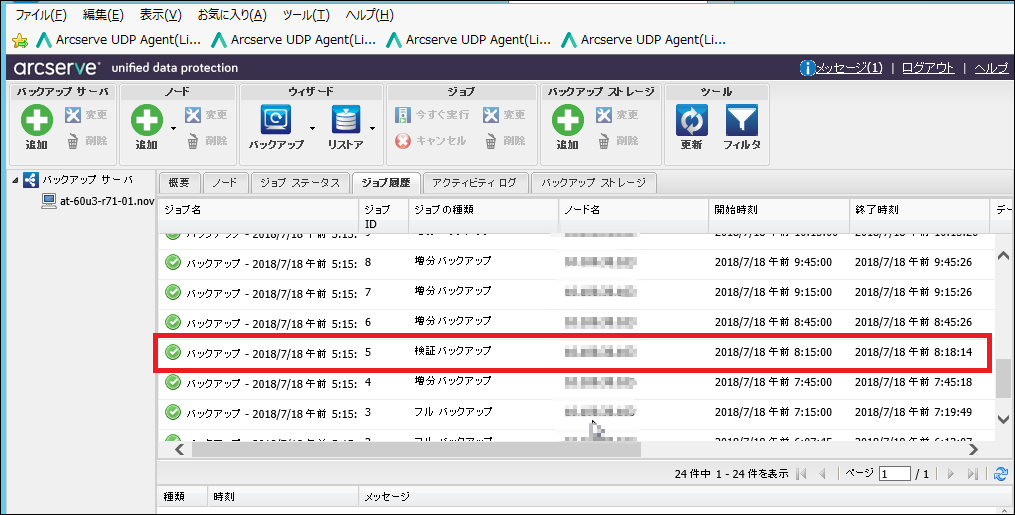Select job row starting at 9:15:00
The width and height of the screenshot is (1015, 515).
pyautogui.click(x=576, y=292)
